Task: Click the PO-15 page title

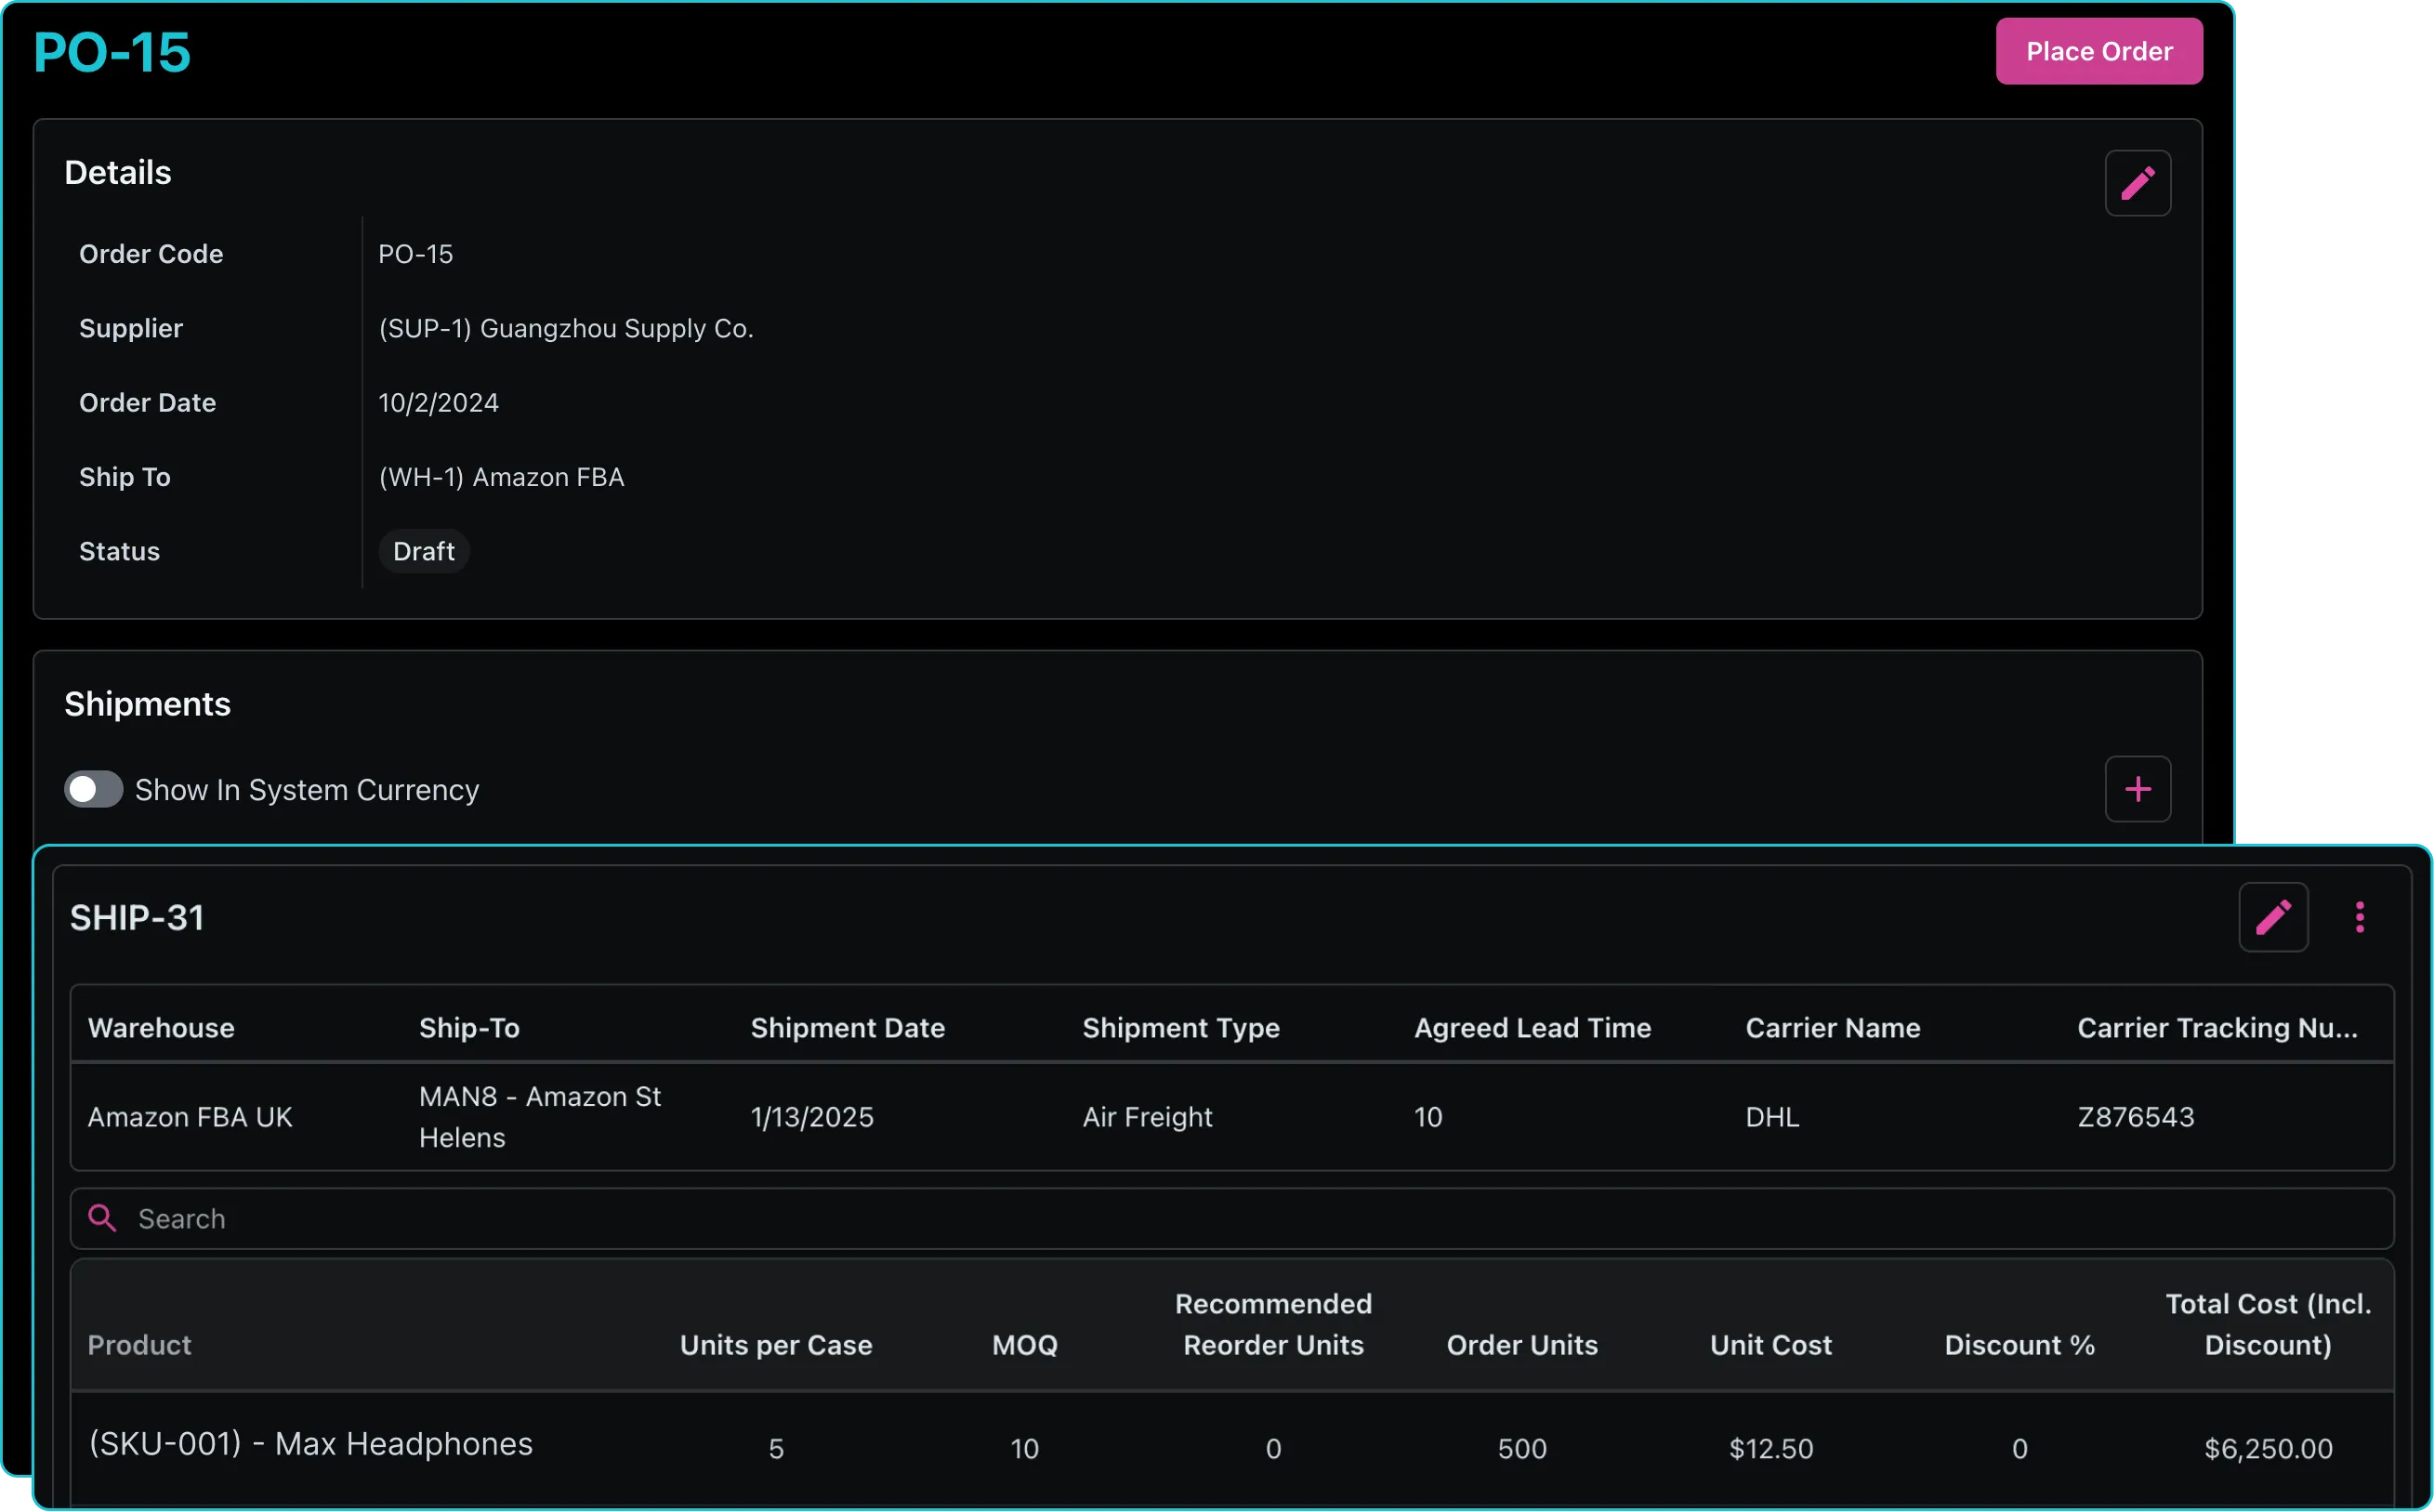Action: pyautogui.click(x=112, y=52)
